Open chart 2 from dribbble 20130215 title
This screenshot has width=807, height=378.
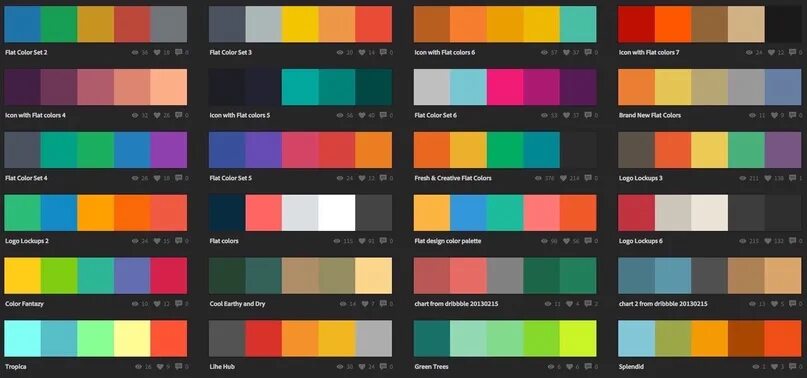point(663,304)
